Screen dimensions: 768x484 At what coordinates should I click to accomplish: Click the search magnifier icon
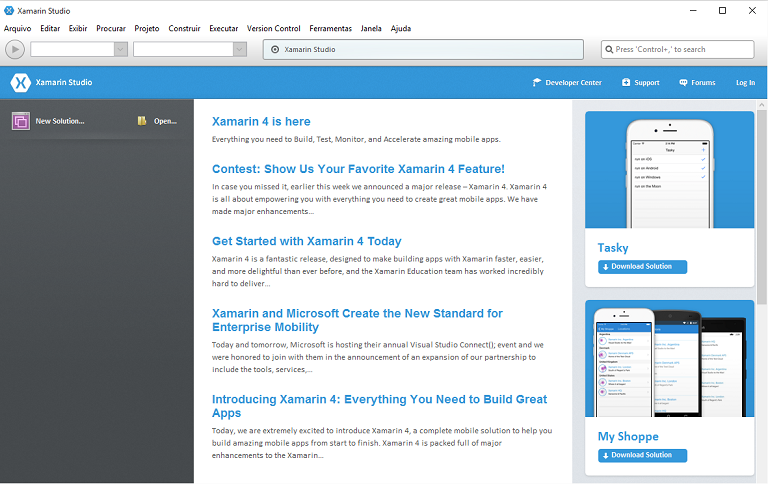click(x=609, y=49)
